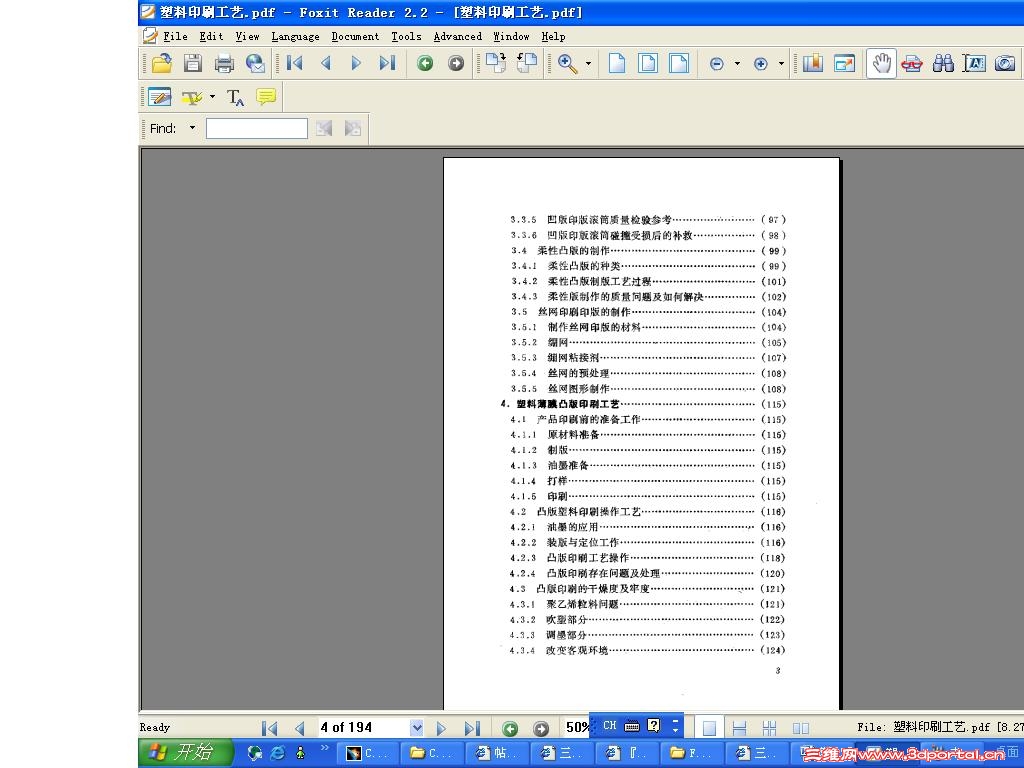The image size is (1024, 768).
Task: Select the annotation selection tool icon
Action: 159,97
